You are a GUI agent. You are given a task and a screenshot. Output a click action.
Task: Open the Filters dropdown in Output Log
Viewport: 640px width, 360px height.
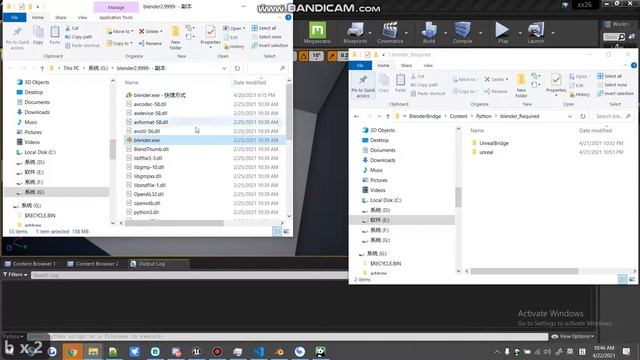16,275
